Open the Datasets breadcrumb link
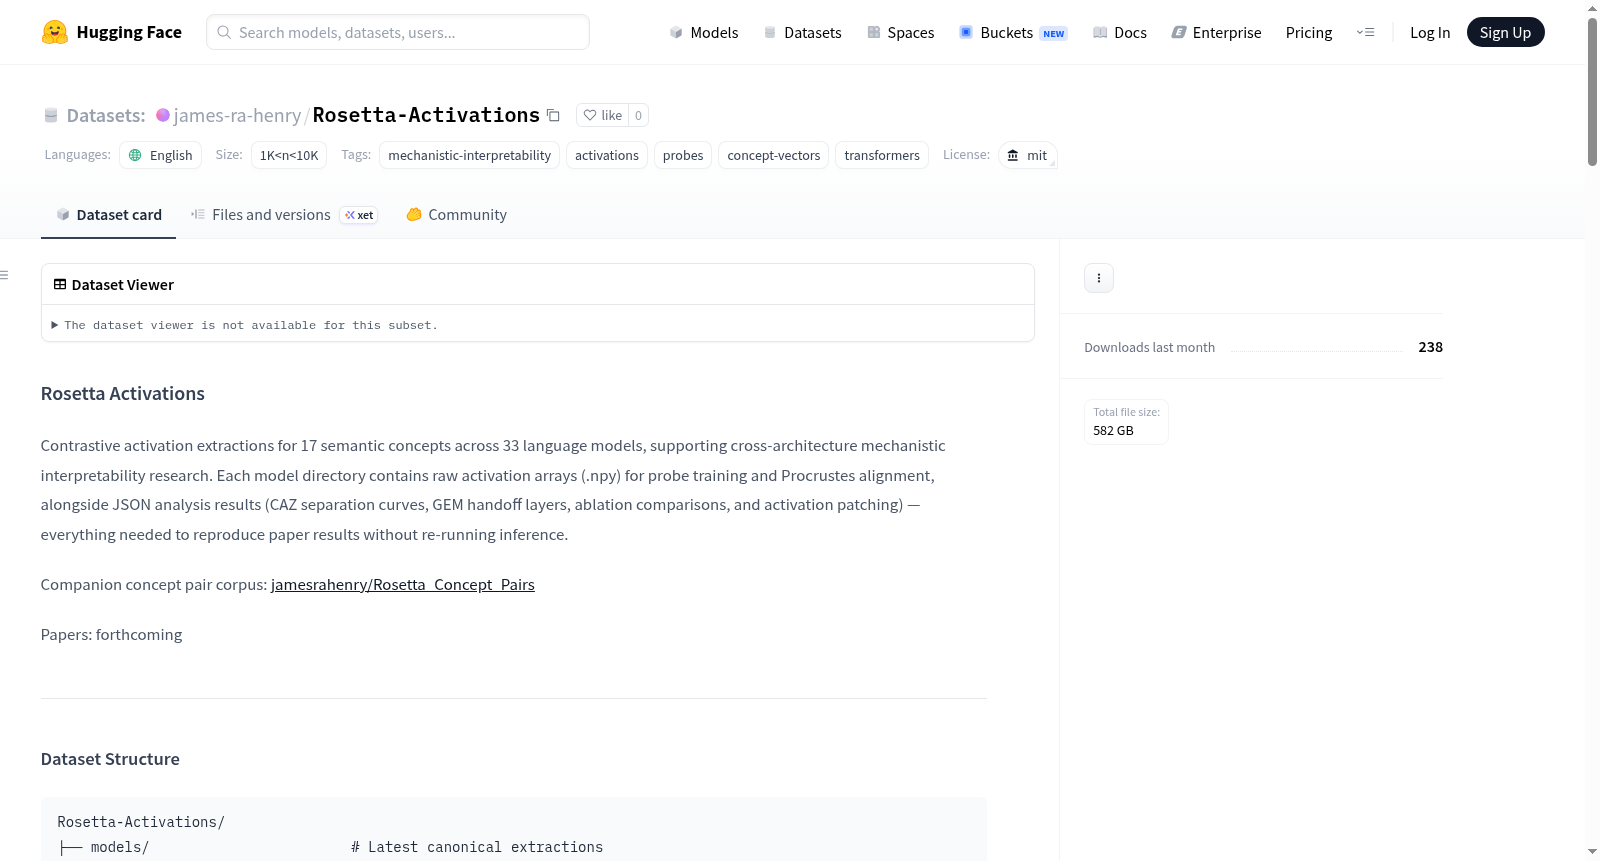The image size is (1600, 861). pos(106,115)
